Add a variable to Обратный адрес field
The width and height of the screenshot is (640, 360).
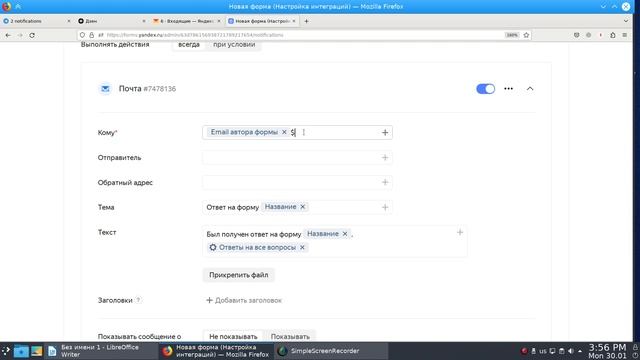(384, 182)
